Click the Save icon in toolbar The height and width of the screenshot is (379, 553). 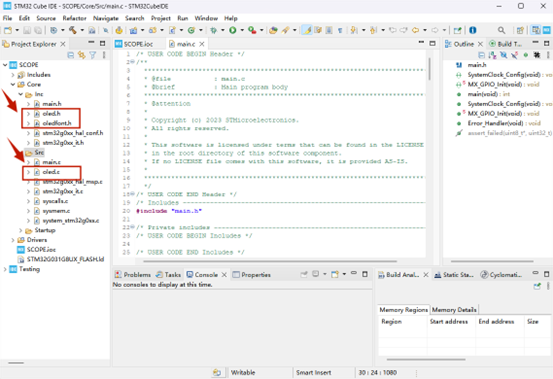pyautogui.click(x=27, y=30)
